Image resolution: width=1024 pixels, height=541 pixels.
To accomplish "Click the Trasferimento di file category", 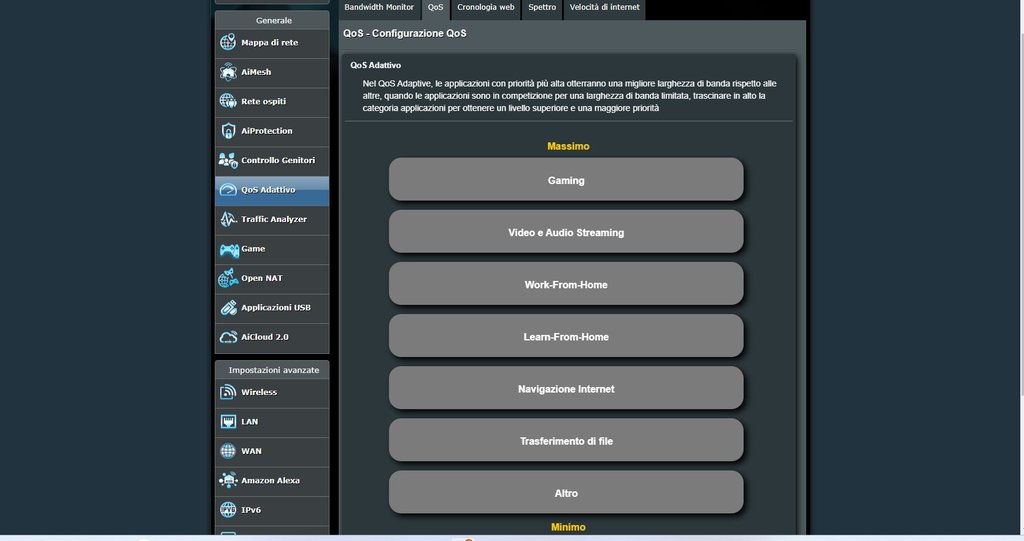I will point(566,440).
